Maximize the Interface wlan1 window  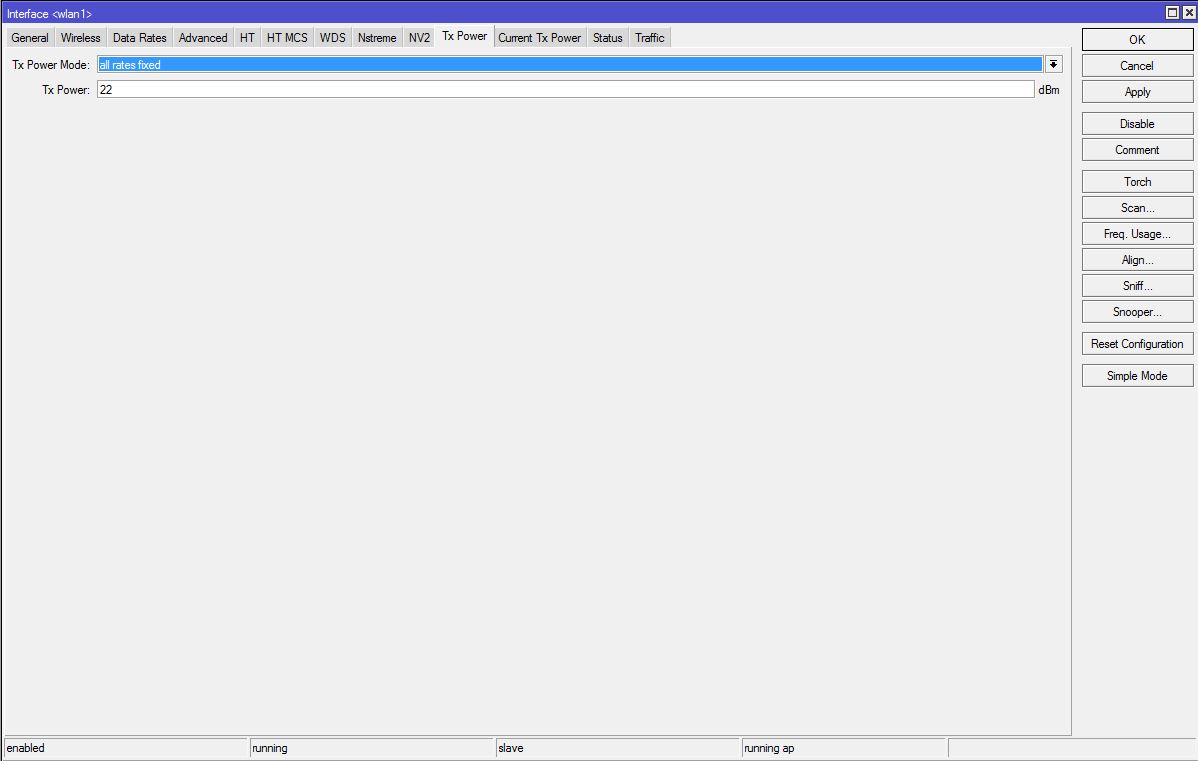pos(1172,13)
